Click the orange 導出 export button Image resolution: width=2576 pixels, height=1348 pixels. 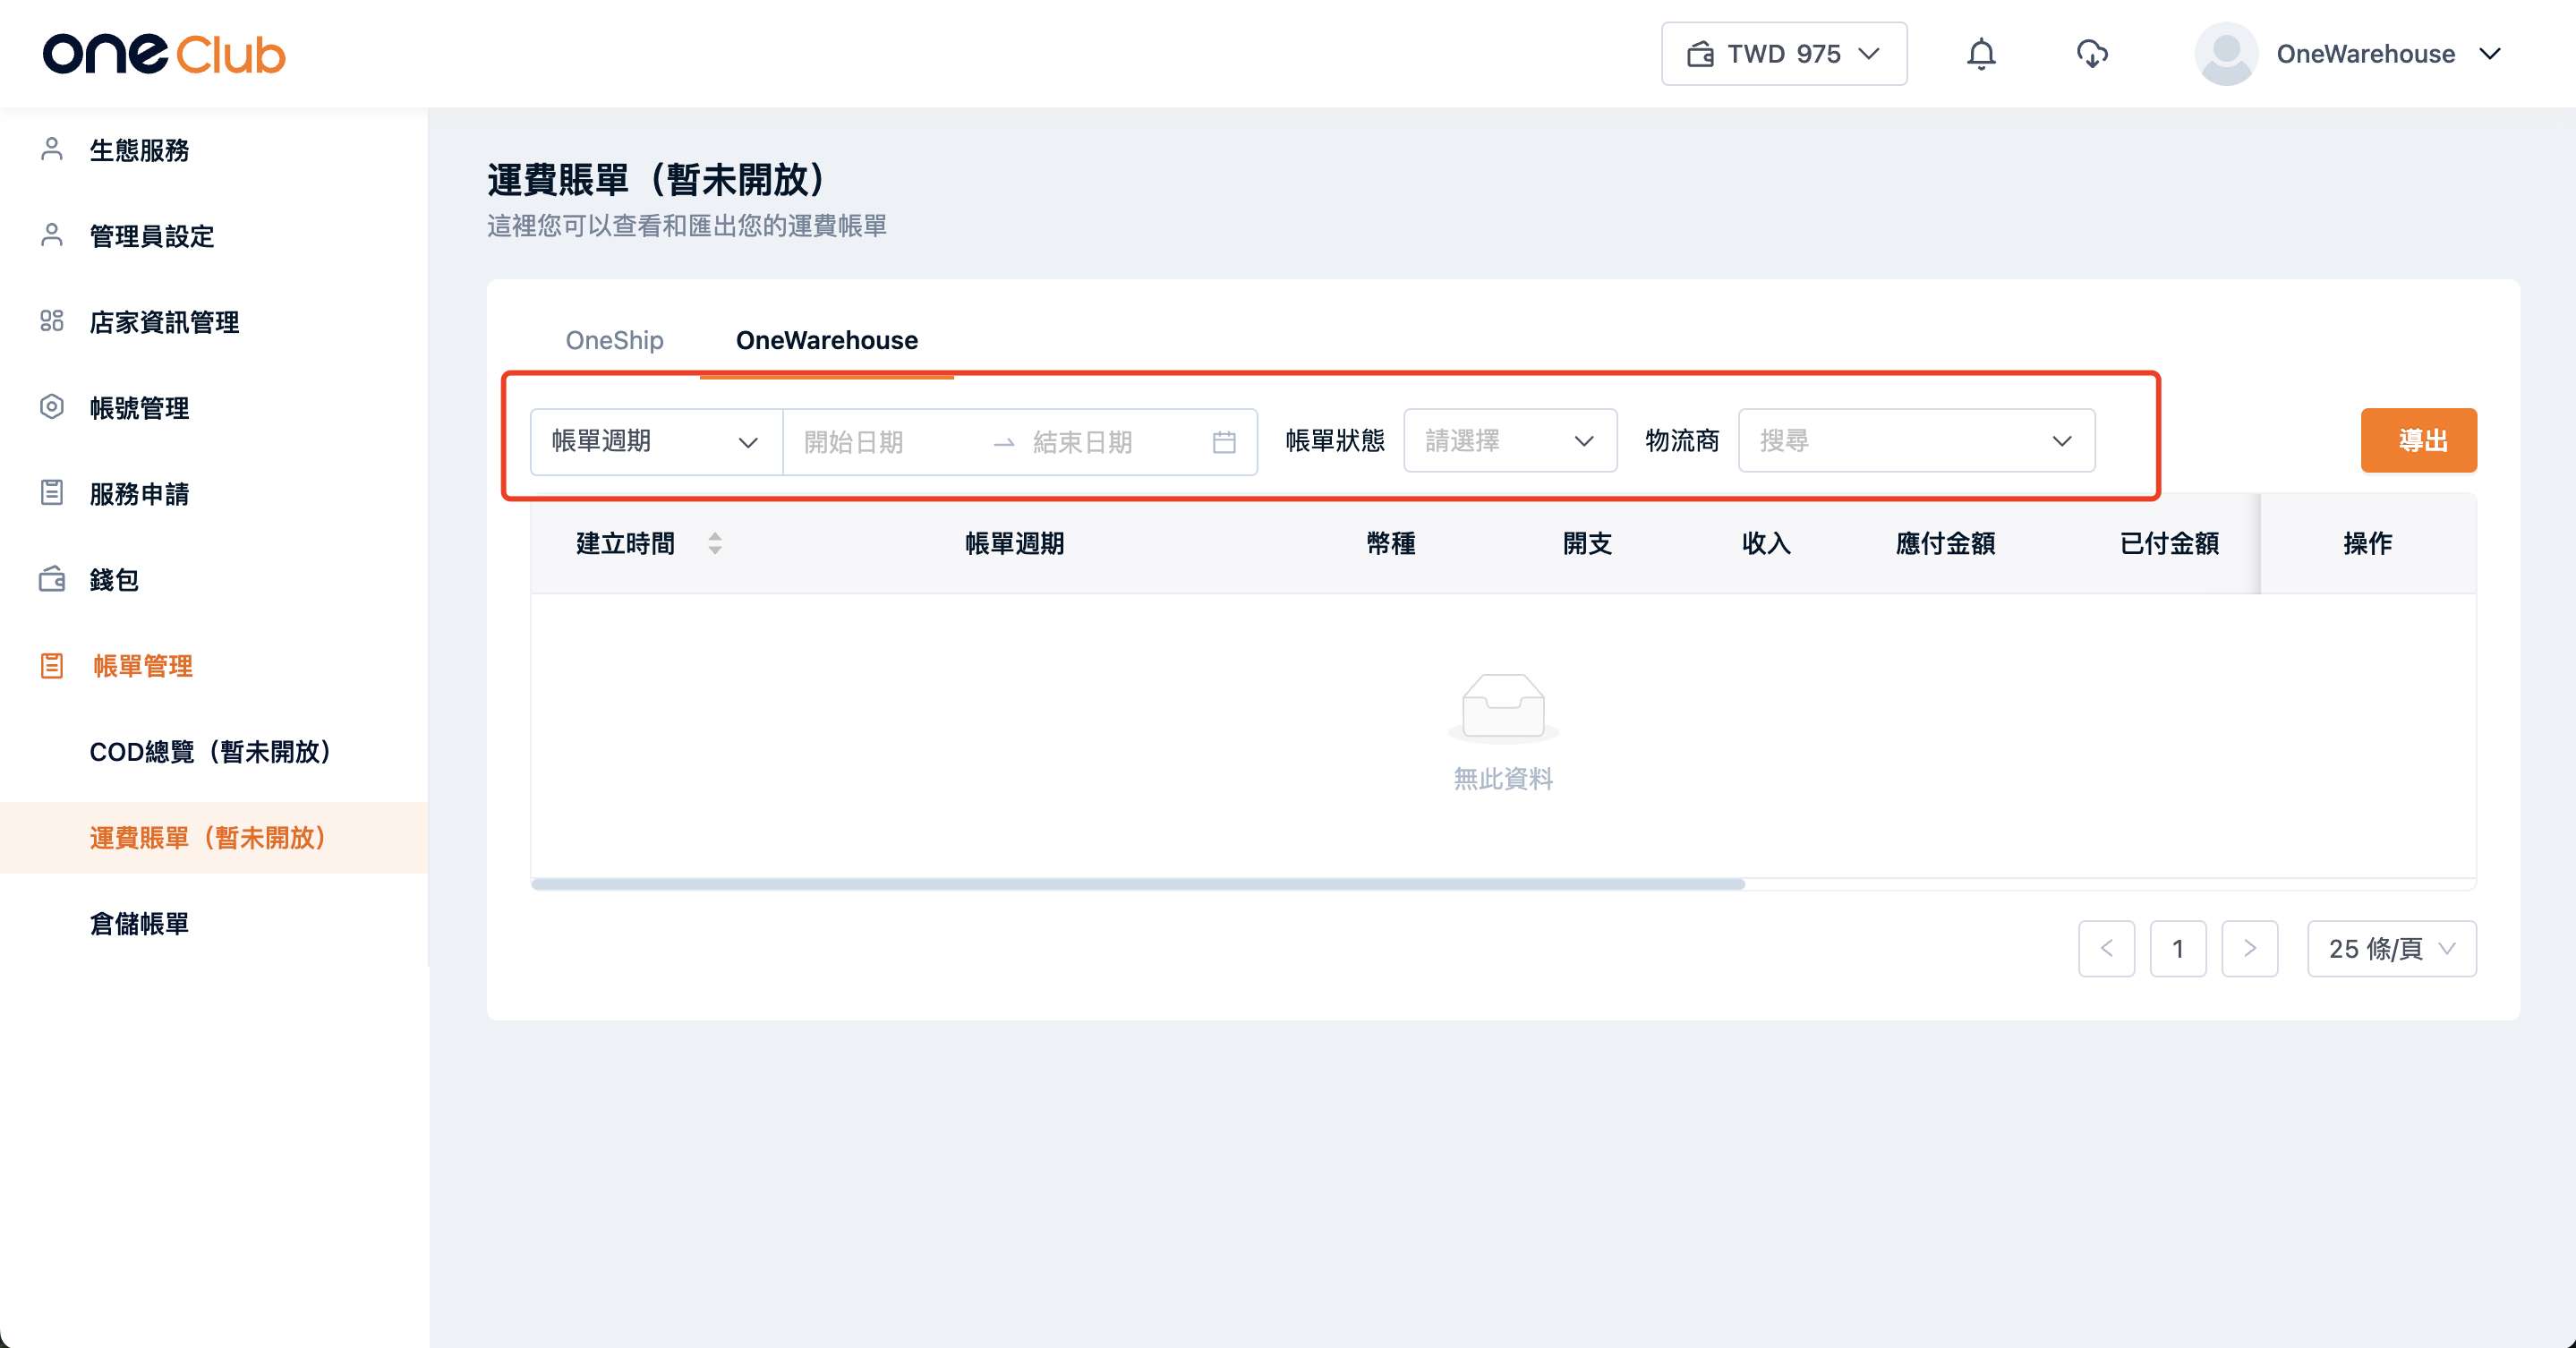tap(2418, 440)
